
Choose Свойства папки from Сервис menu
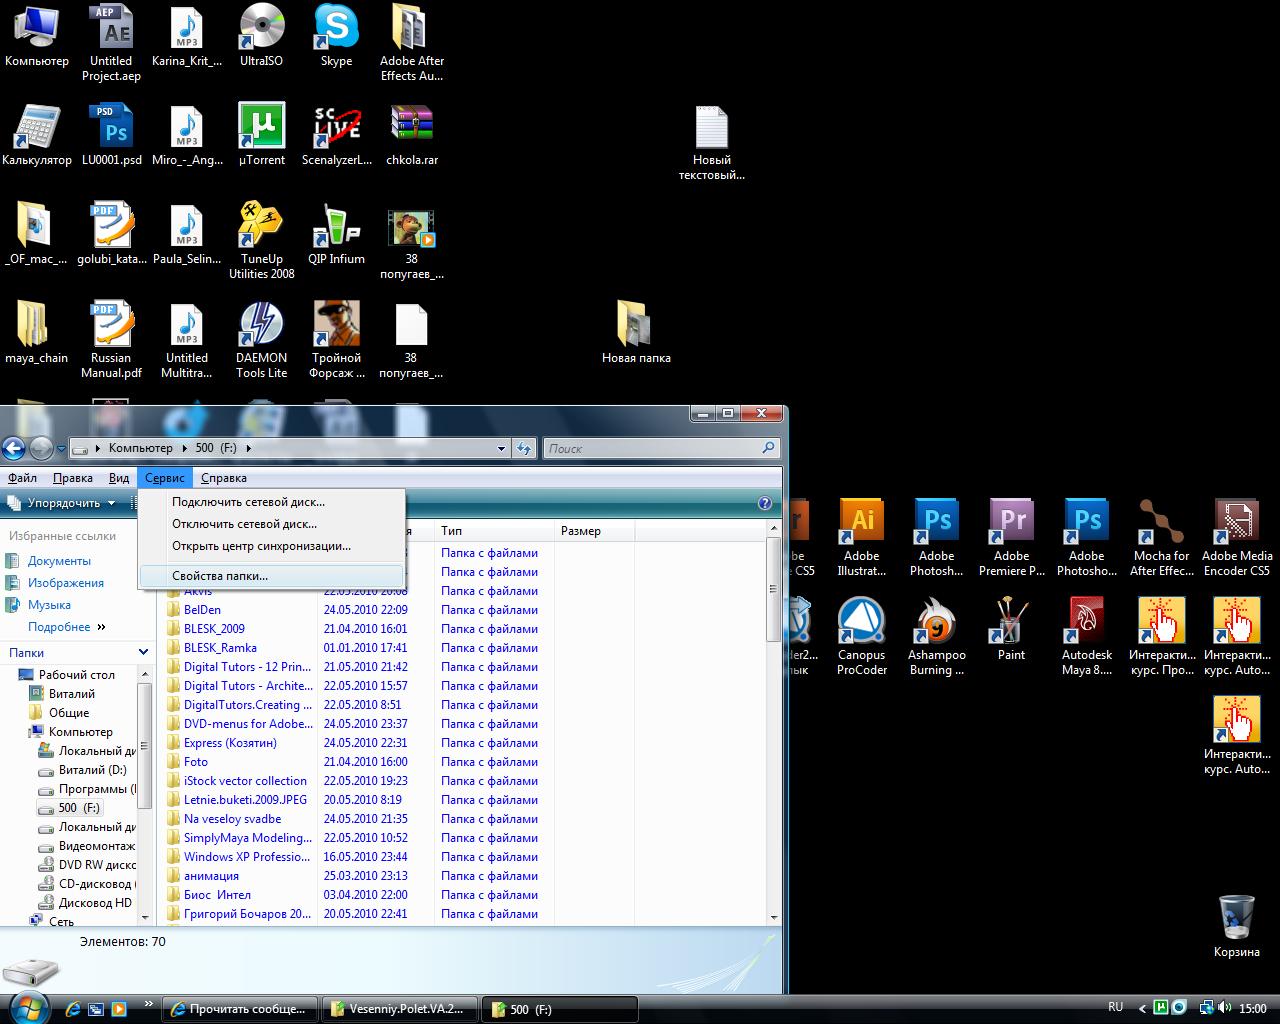point(272,576)
